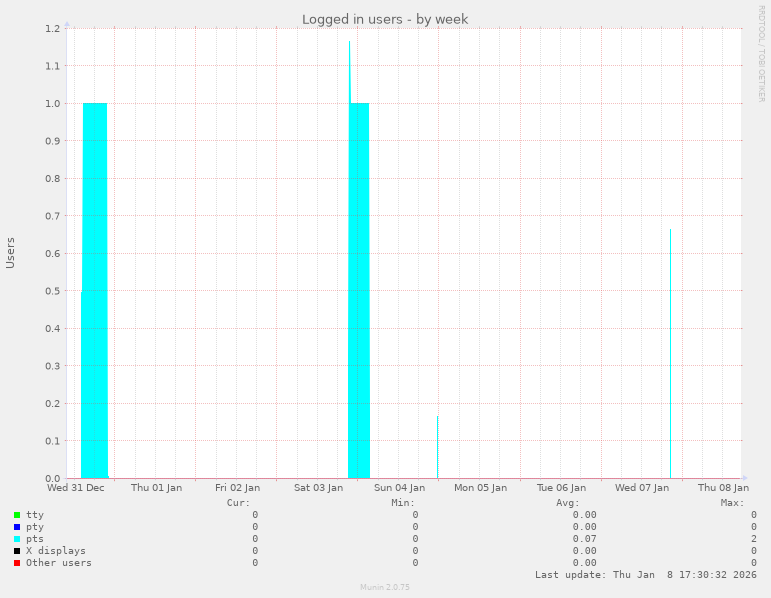Click the "Munin 2.0.75" footer text
771x598 pixels.
(385, 587)
